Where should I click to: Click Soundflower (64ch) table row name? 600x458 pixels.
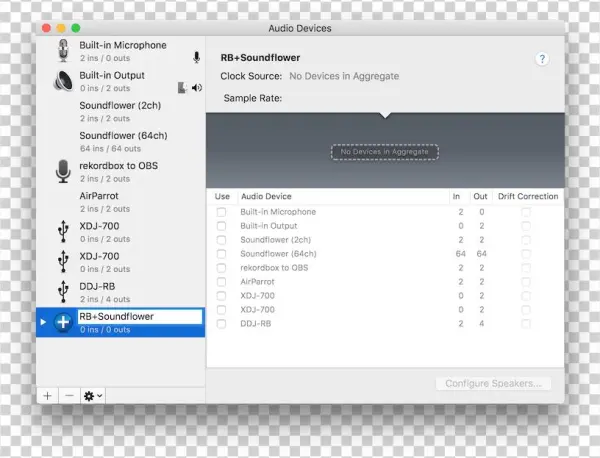point(278,254)
